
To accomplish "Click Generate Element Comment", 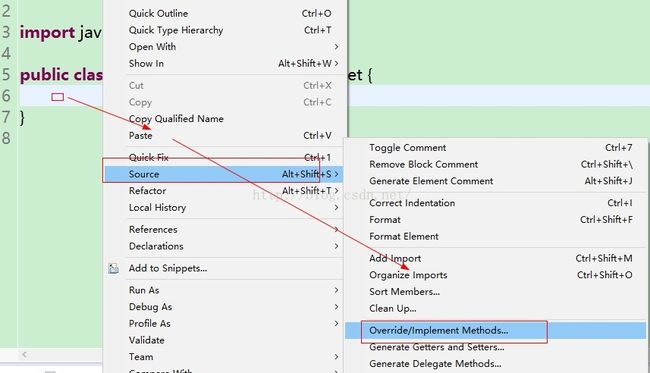I will click(495, 181).
